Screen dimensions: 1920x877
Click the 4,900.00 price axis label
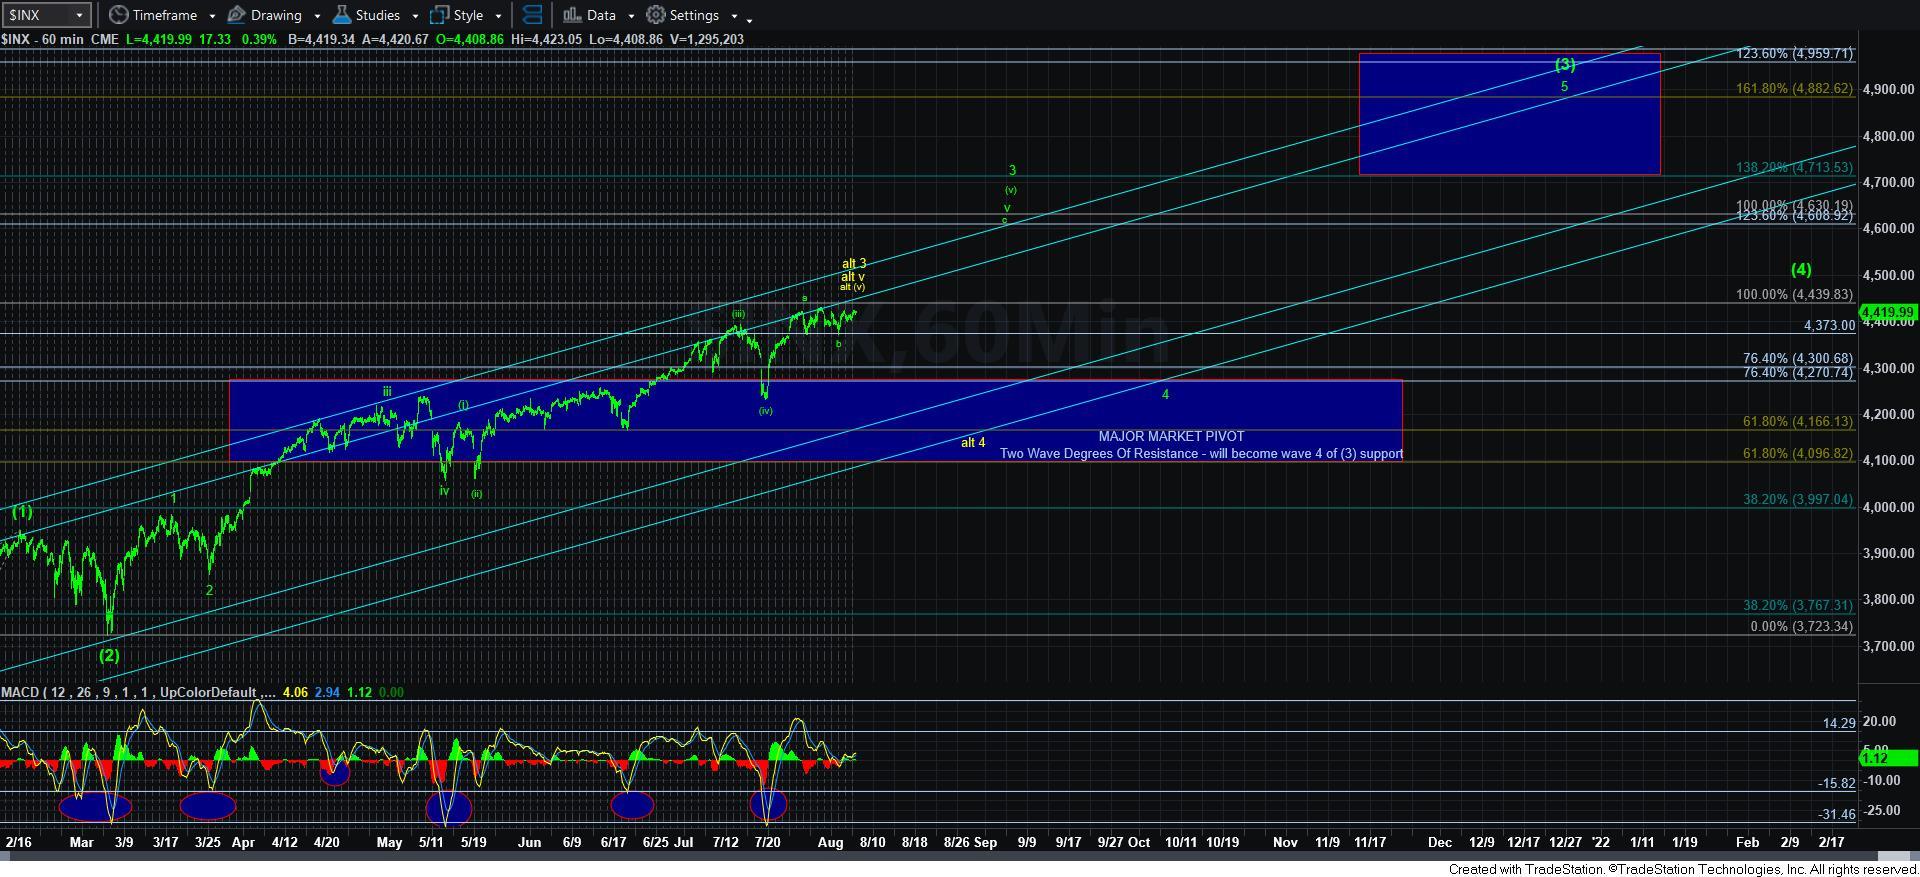(1888, 89)
